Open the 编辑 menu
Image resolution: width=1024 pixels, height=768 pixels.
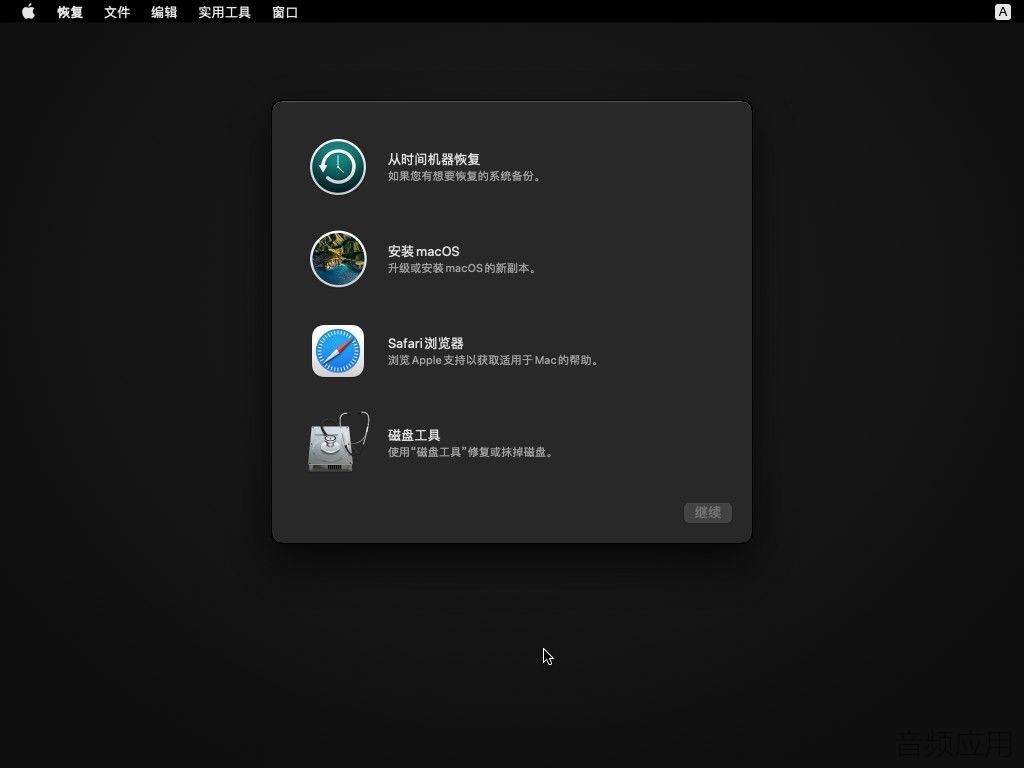[164, 12]
